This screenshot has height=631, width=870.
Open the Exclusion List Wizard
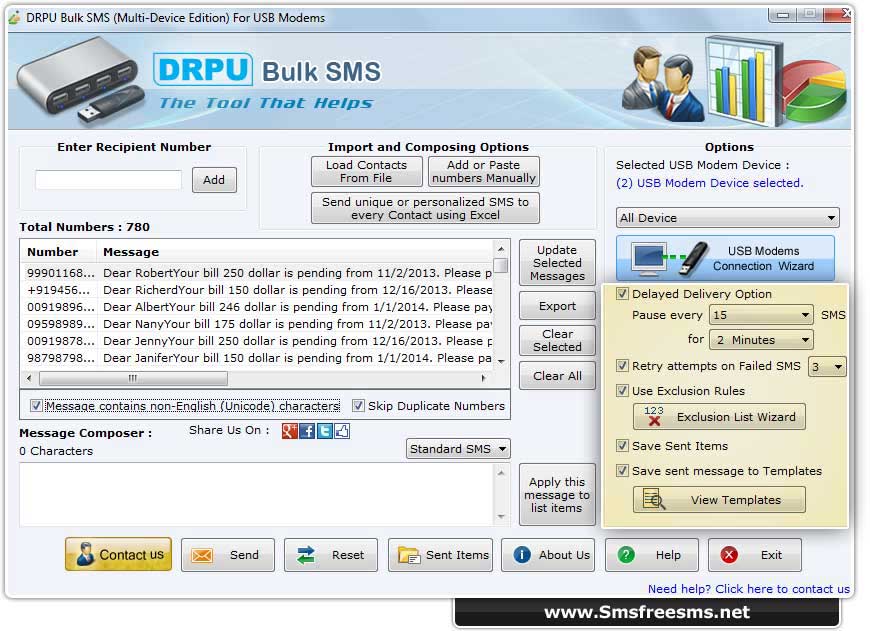(x=719, y=417)
